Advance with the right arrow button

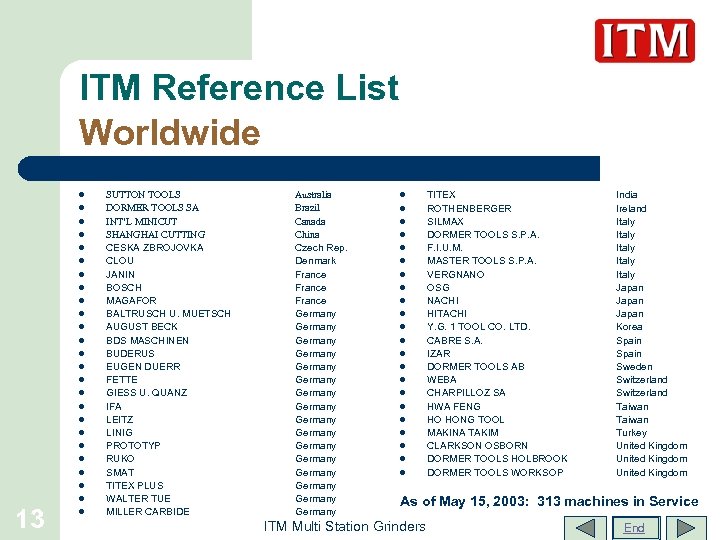tap(686, 528)
